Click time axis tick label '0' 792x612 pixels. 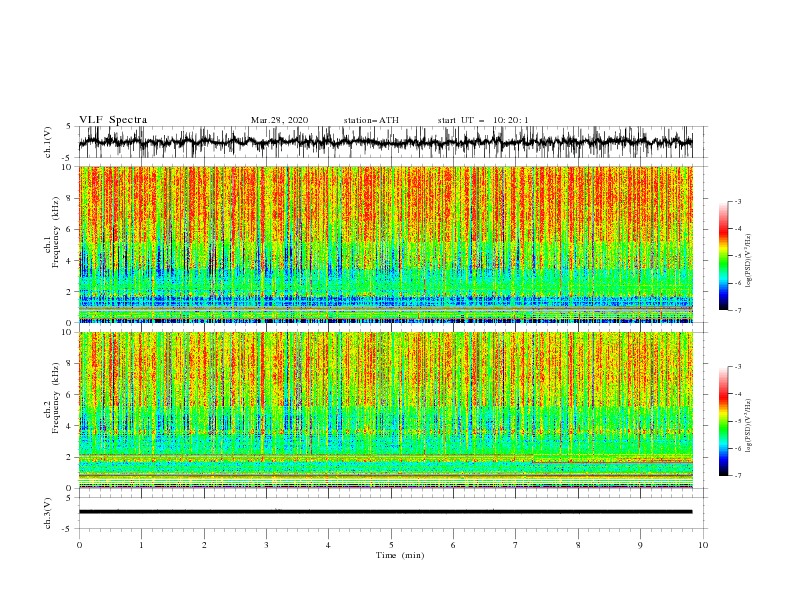[79, 545]
